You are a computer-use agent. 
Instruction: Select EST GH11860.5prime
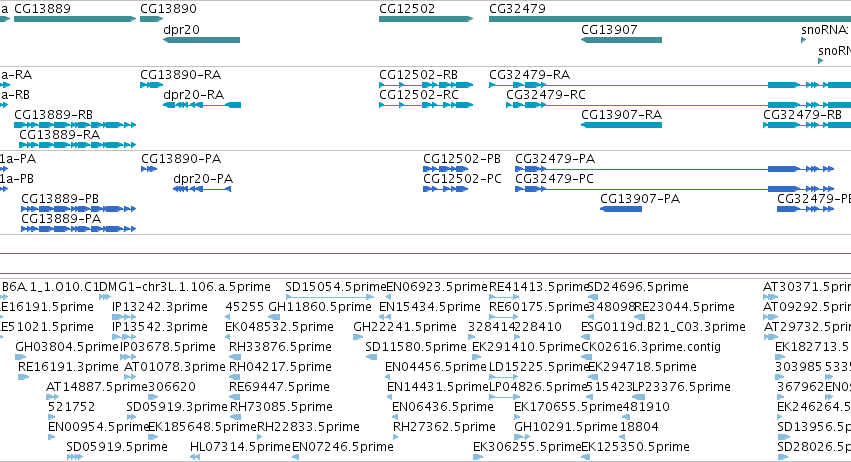[320, 307]
